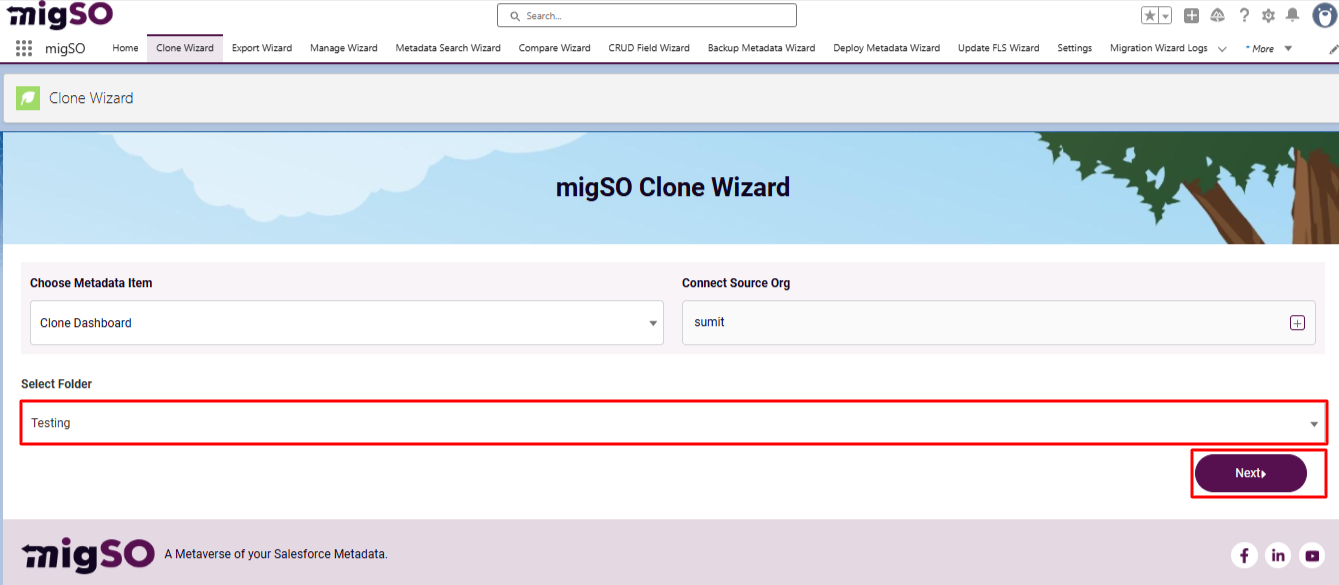Click the YouTube icon in the footer
Screen dimensions: 1339x585
click(1312, 555)
